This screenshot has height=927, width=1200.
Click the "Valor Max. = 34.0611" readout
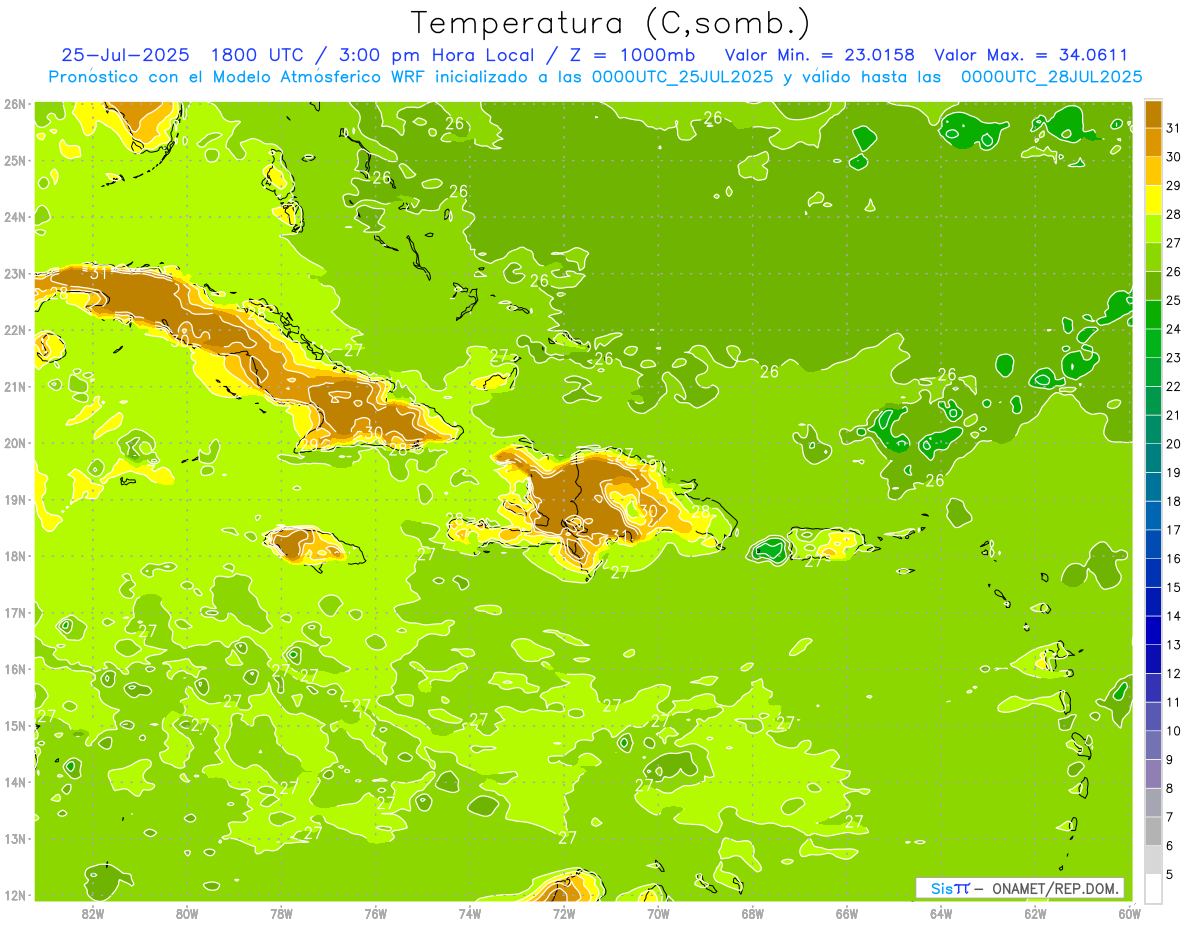click(1030, 55)
